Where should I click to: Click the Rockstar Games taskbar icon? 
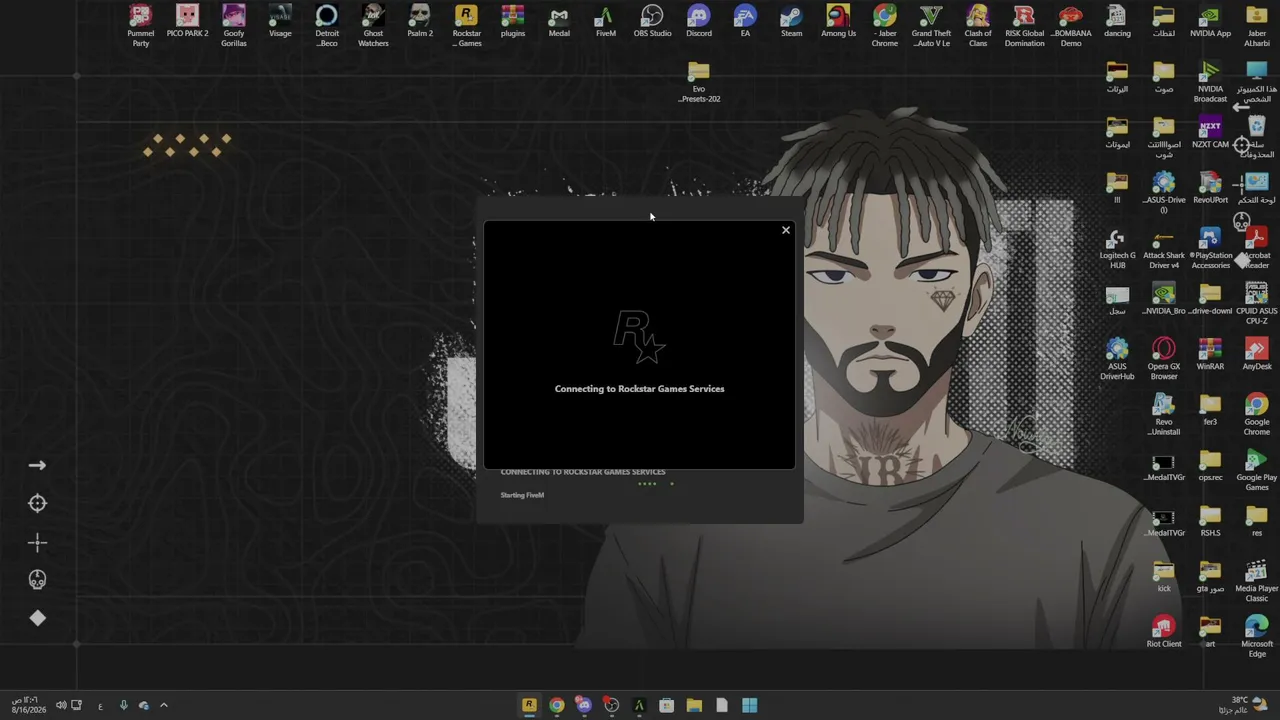(x=529, y=705)
